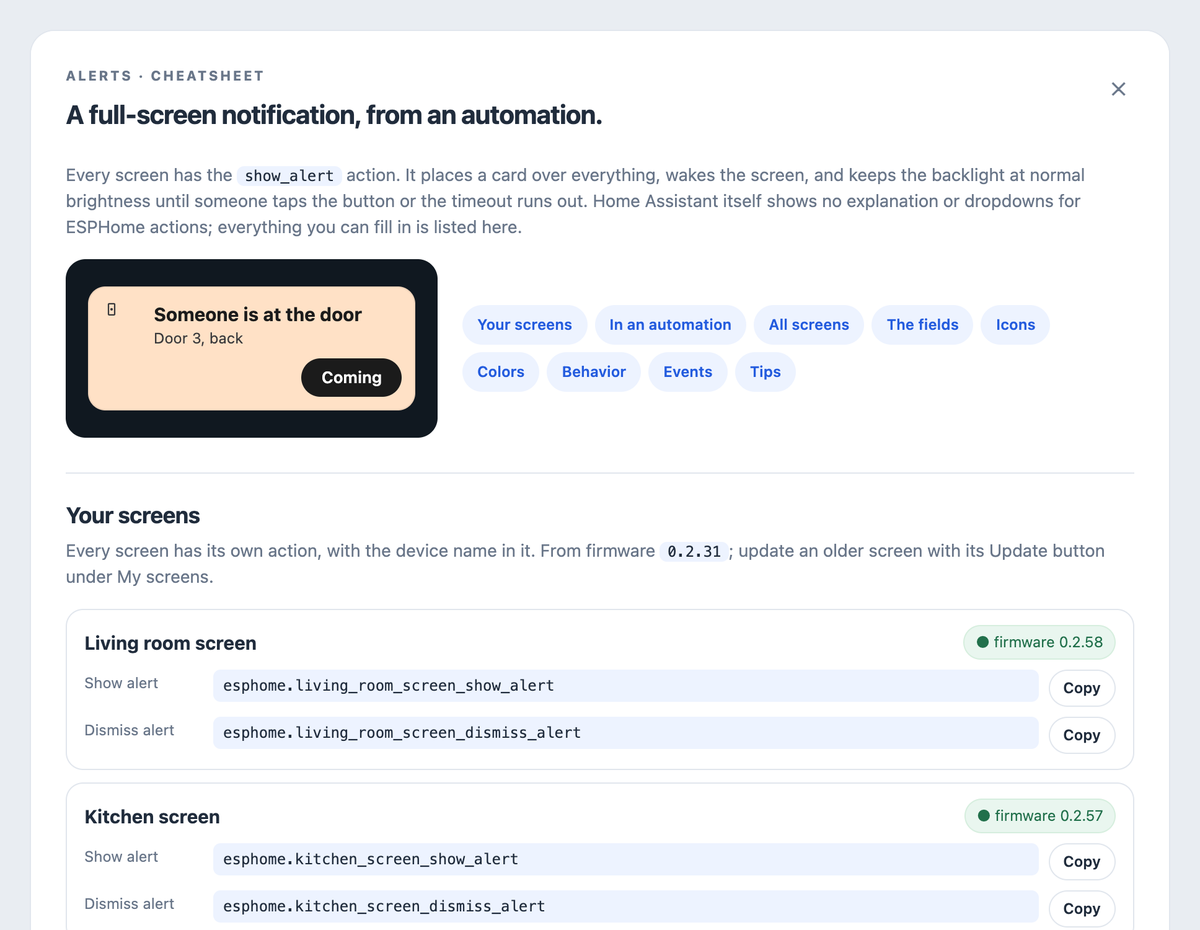
Task: Click esphome.kitchen_screen_show_alert code field
Action: [626, 859]
